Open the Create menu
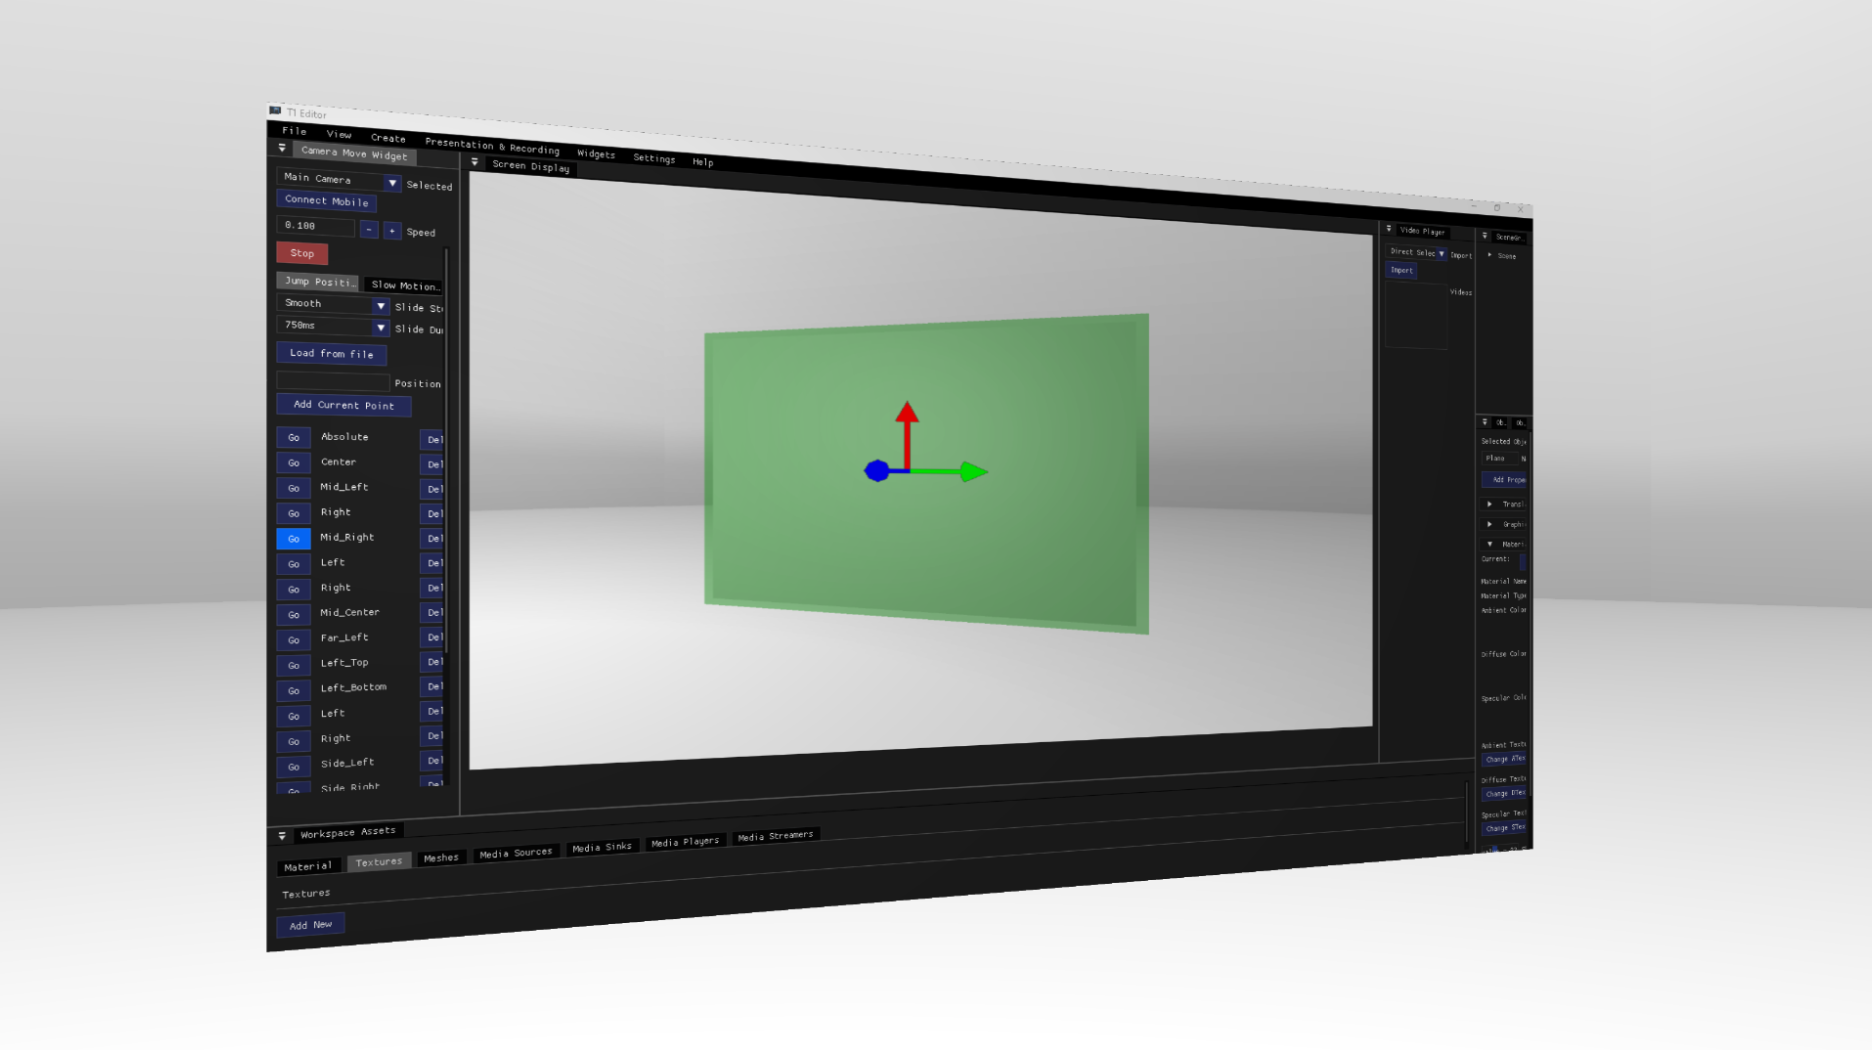The width and height of the screenshot is (1872, 1050). [388, 138]
